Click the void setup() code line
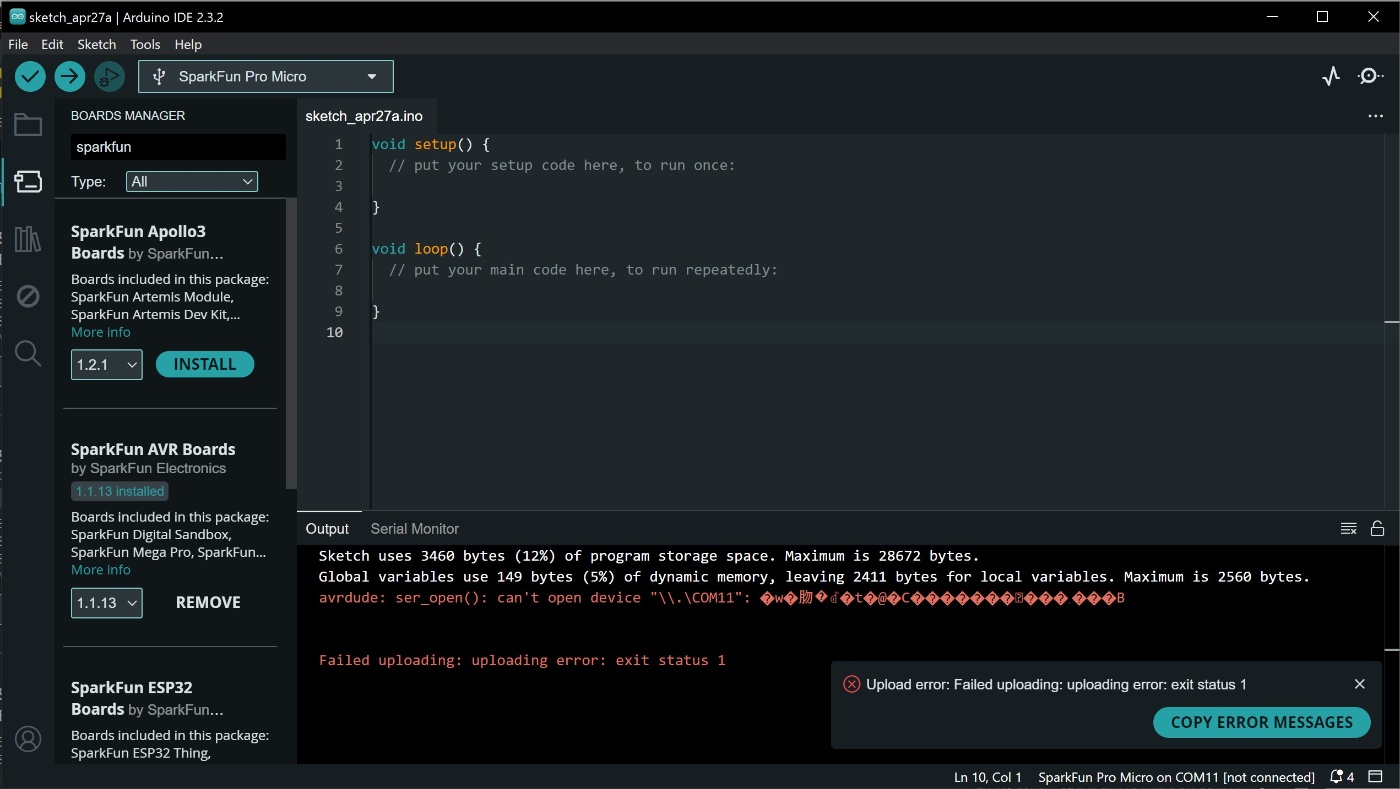 pyautogui.click(x=431, y=145)
